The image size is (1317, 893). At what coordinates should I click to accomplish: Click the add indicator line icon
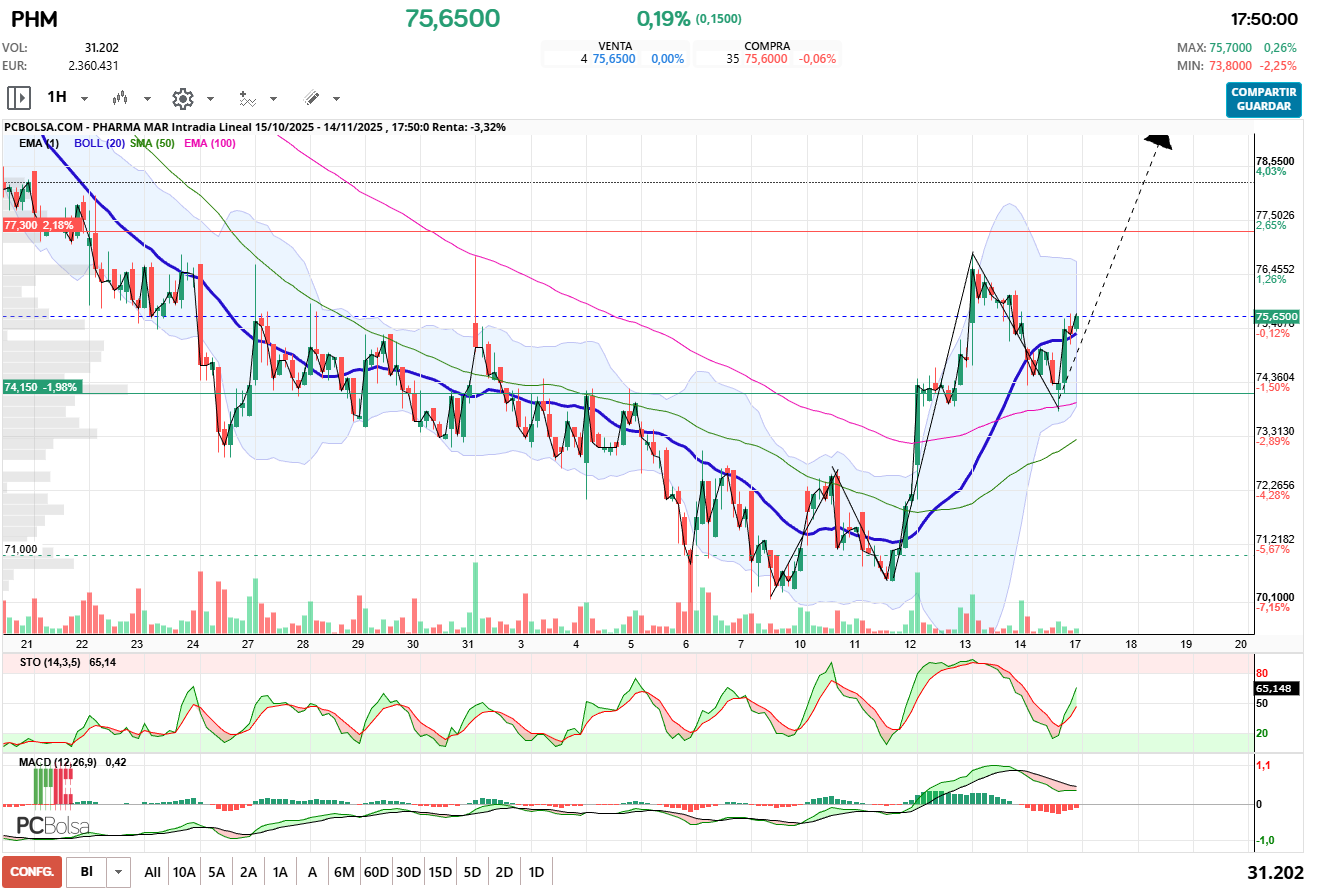click(247, 98)
